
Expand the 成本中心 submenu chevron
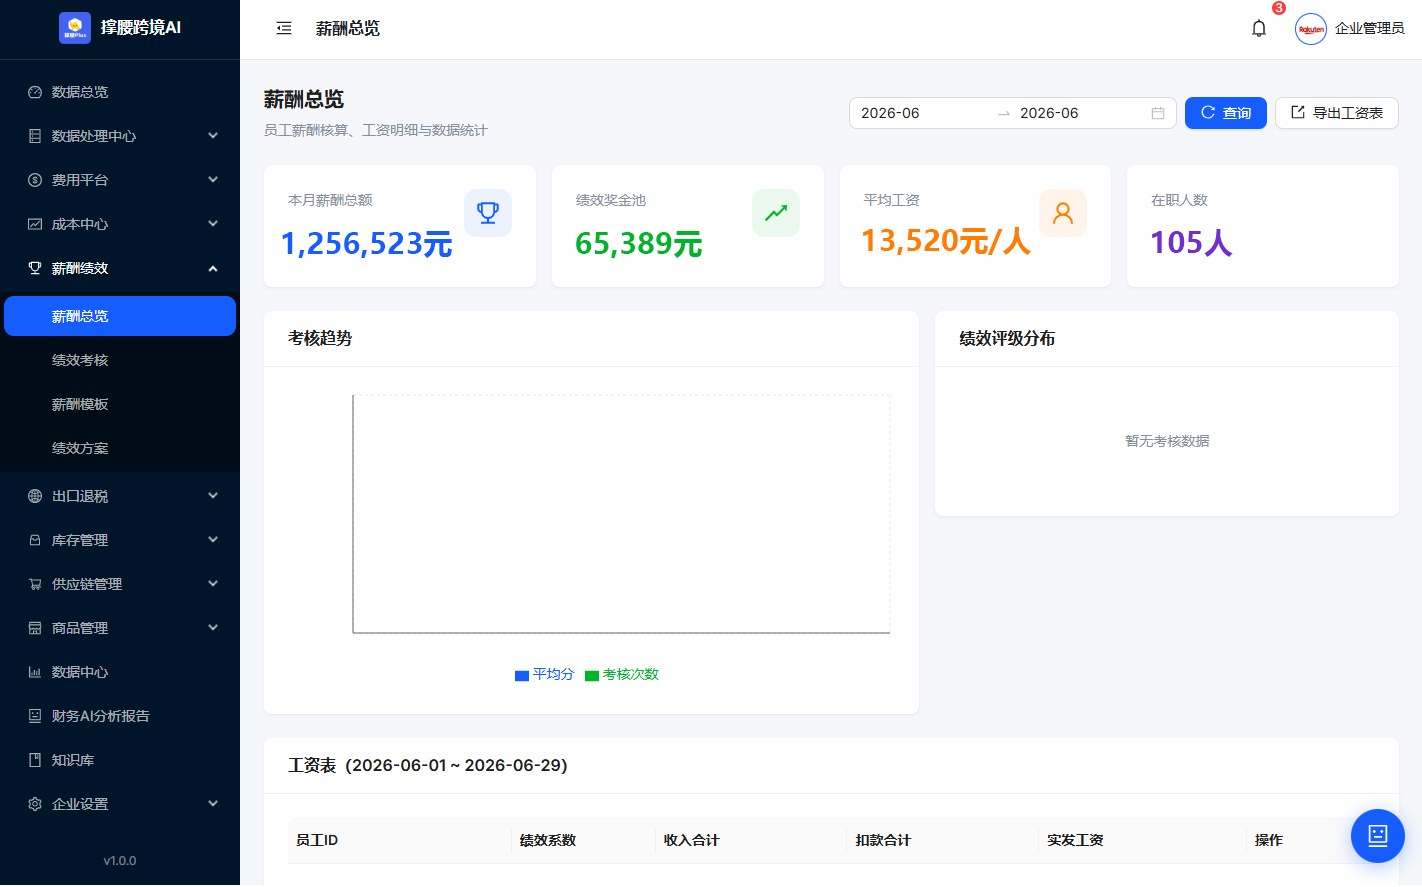click(x=213, y=224)
